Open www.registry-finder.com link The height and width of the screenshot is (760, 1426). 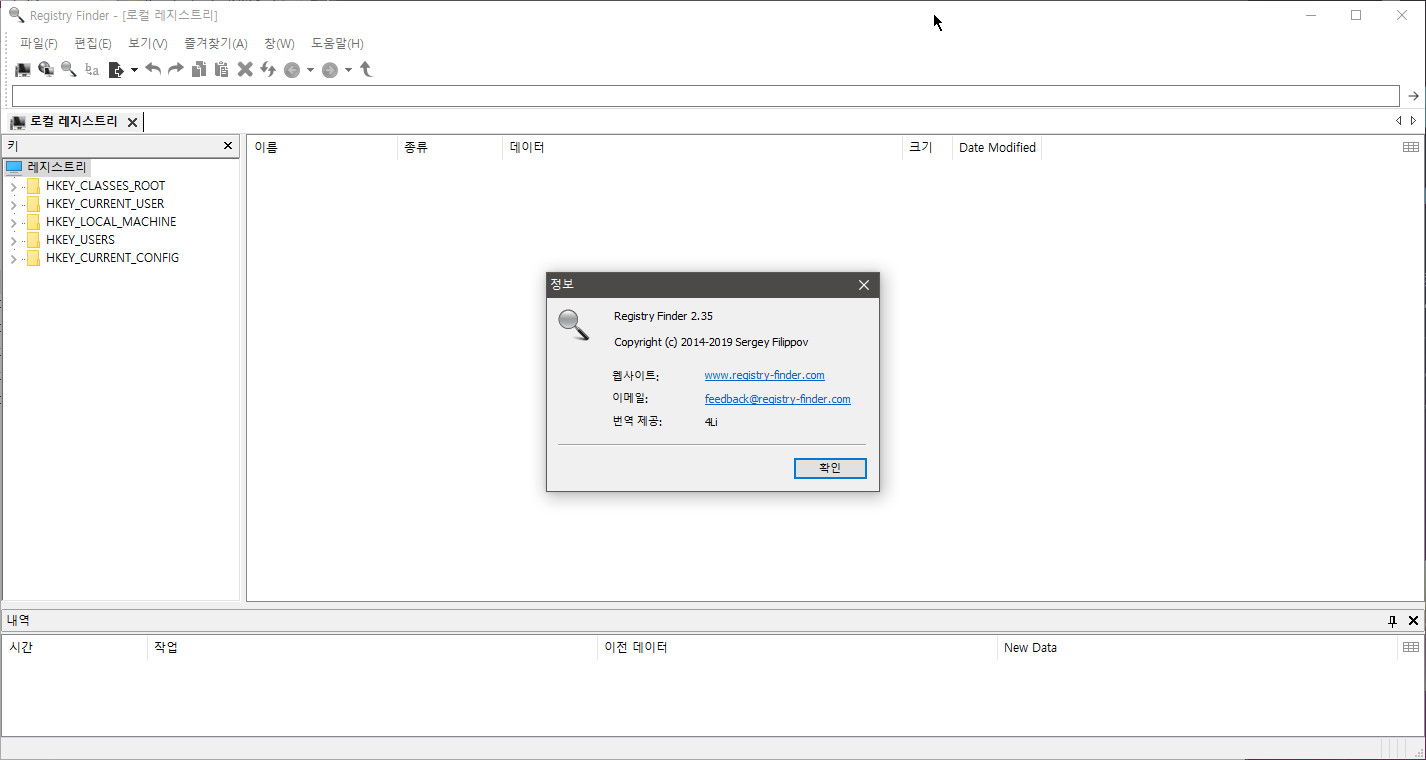coord(764,375)
